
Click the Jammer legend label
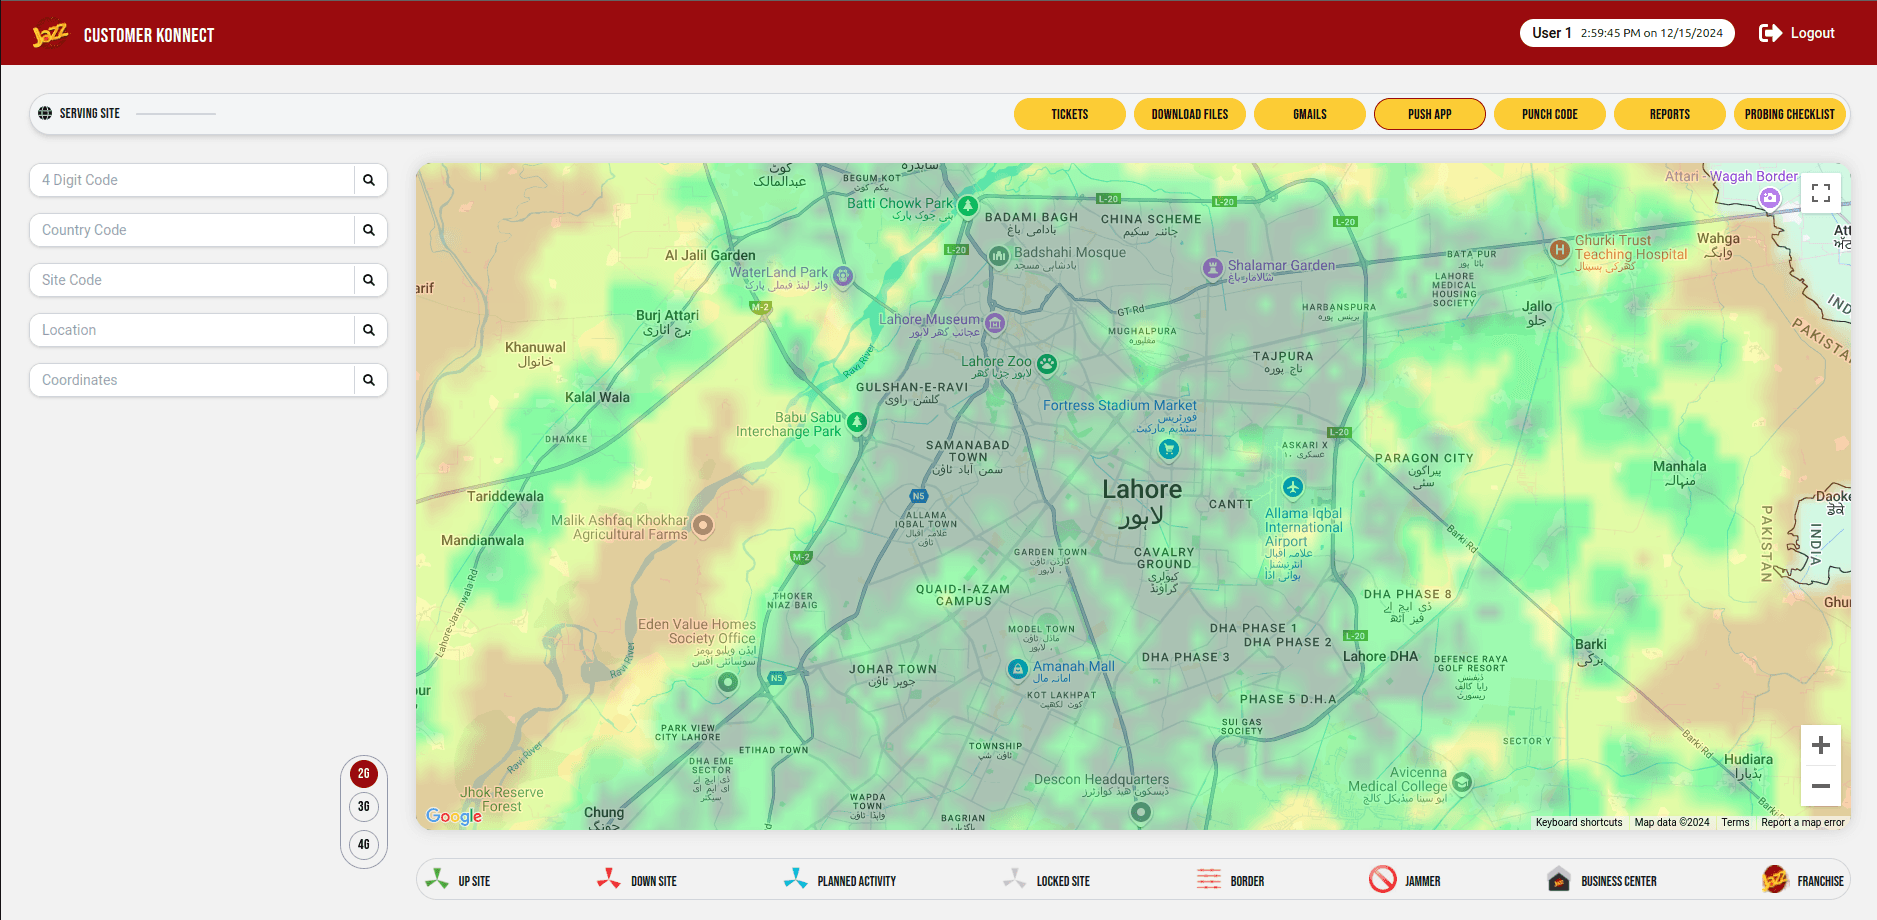pyautogui.click(x=1422, y=881)
